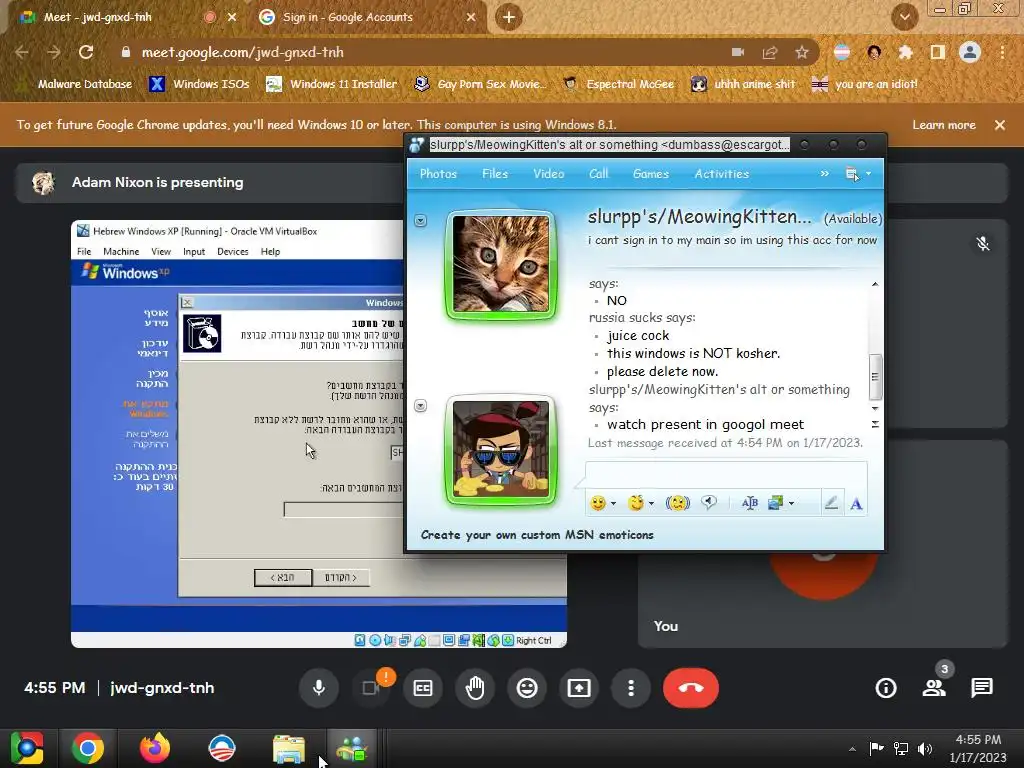Open Firefox from the taskbar
Image resolution: width=1024 pixels, height=768 pixels.
tap(155, 748)
